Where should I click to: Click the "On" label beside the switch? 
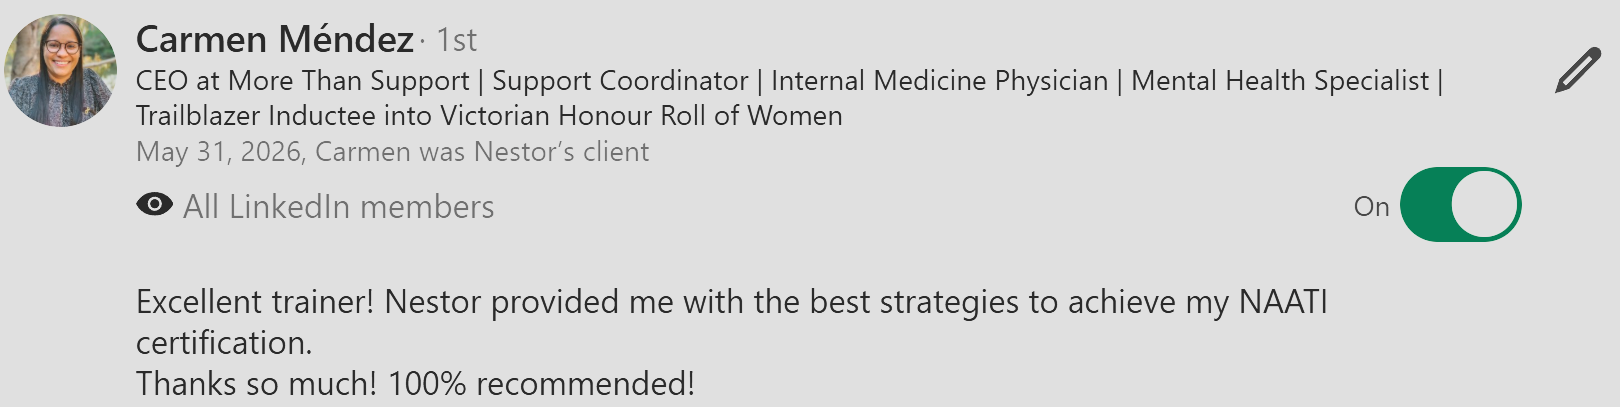[1371, 207]
